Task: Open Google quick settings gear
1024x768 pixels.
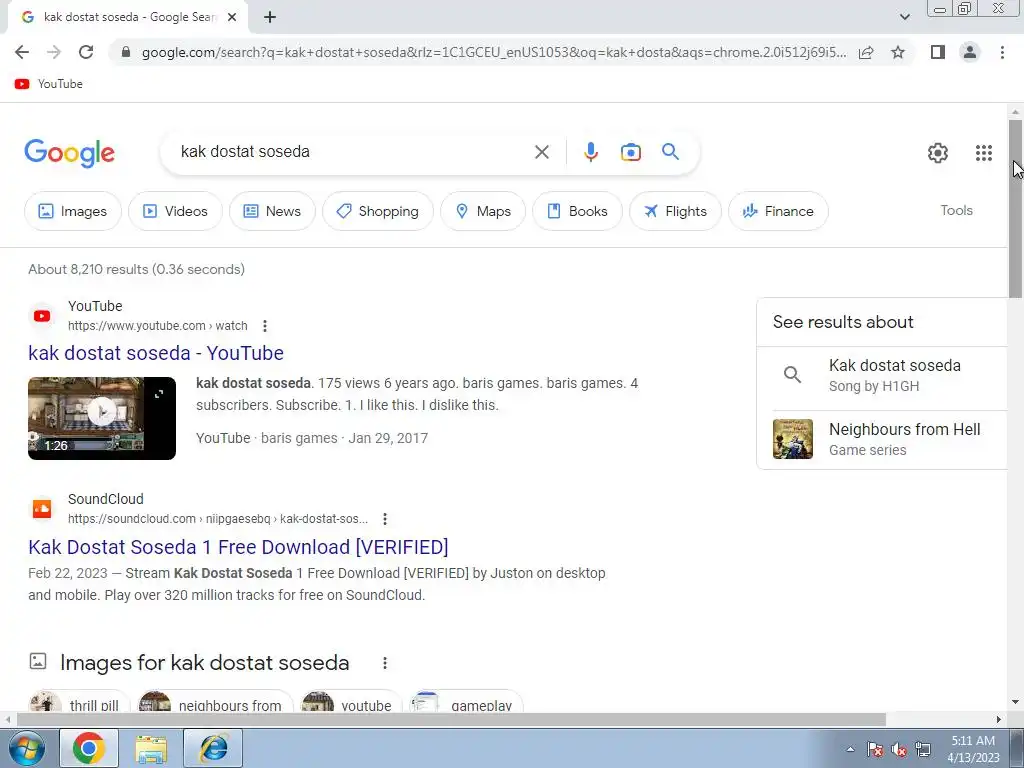Action: tap(938, 153)
